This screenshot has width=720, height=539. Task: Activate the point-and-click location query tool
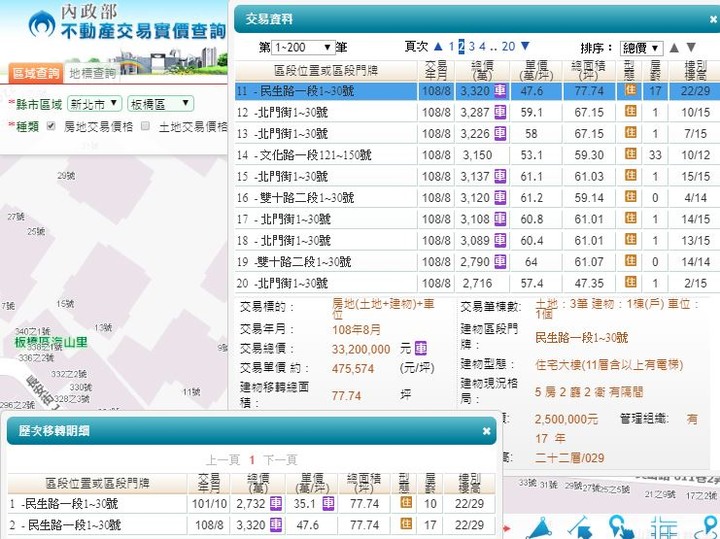[622, 528]
